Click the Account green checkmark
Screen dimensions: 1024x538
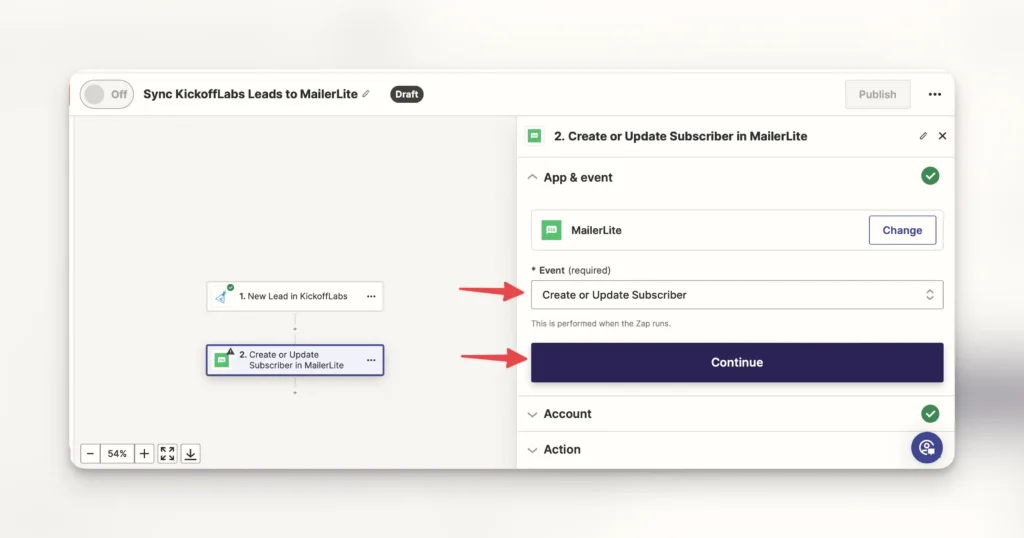pyautogui.click(x=930, y=413)
